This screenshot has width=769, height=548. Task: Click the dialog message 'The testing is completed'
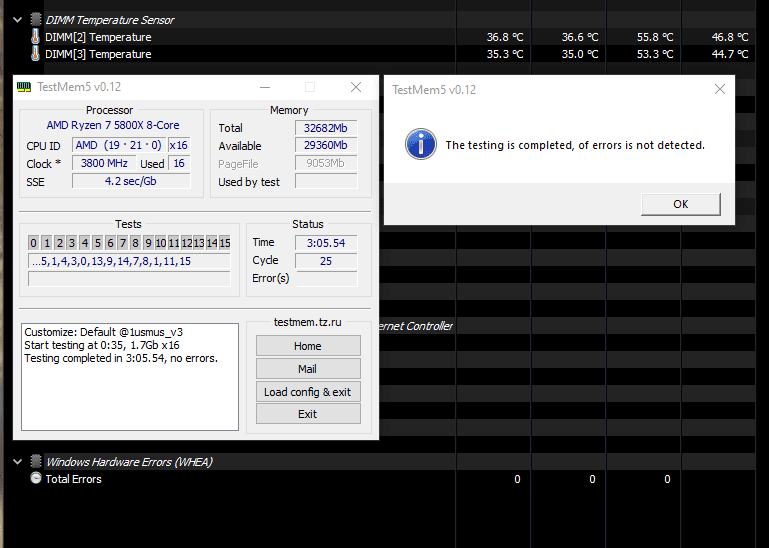pos(575,145)
